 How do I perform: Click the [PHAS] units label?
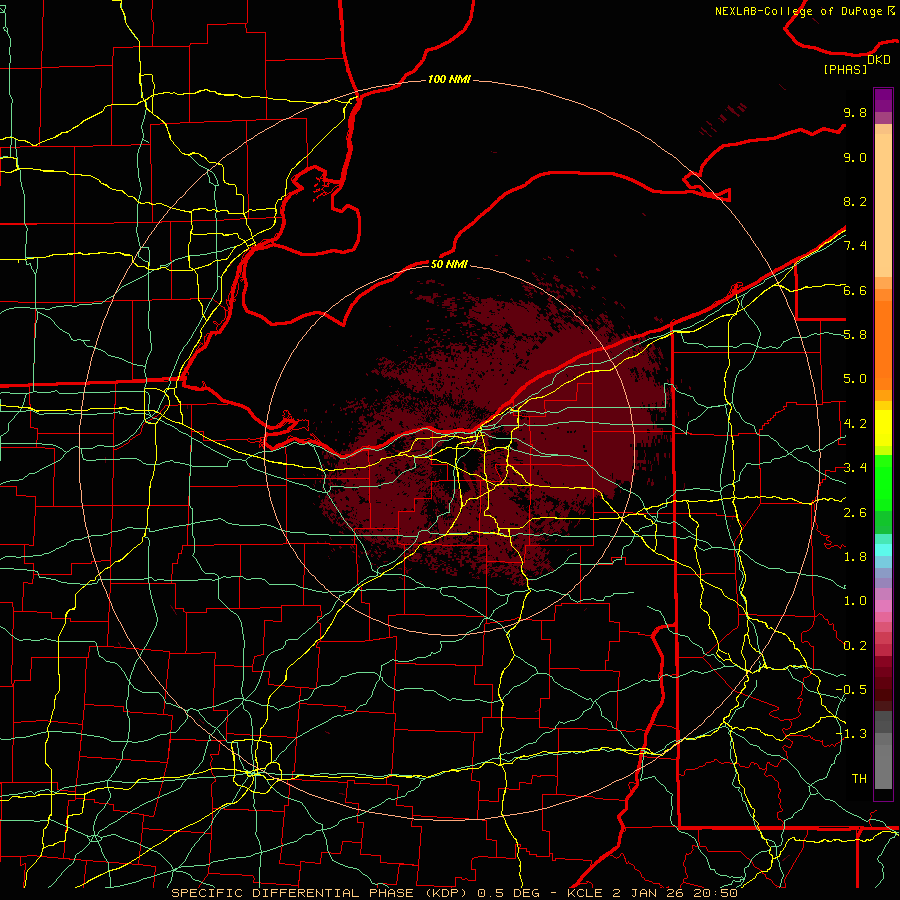[x=845, y=69]
